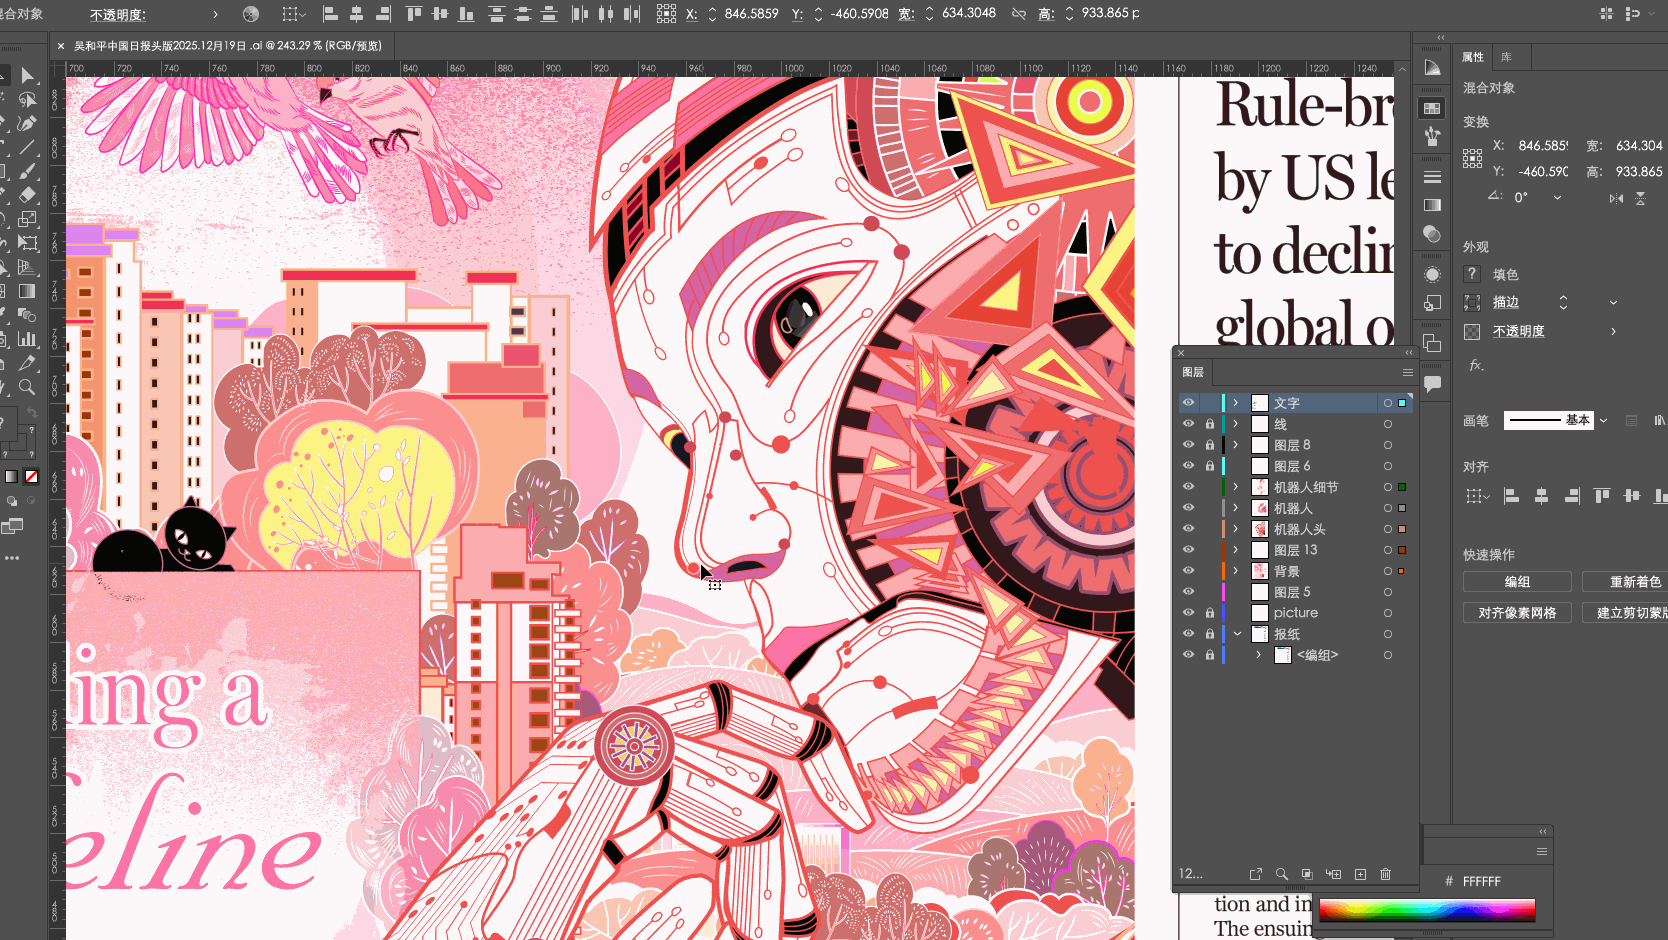The height and width of the screenshot is (940, 1668).
Task: Open the Comments speech bubble panel
Action: [1432, 384]
